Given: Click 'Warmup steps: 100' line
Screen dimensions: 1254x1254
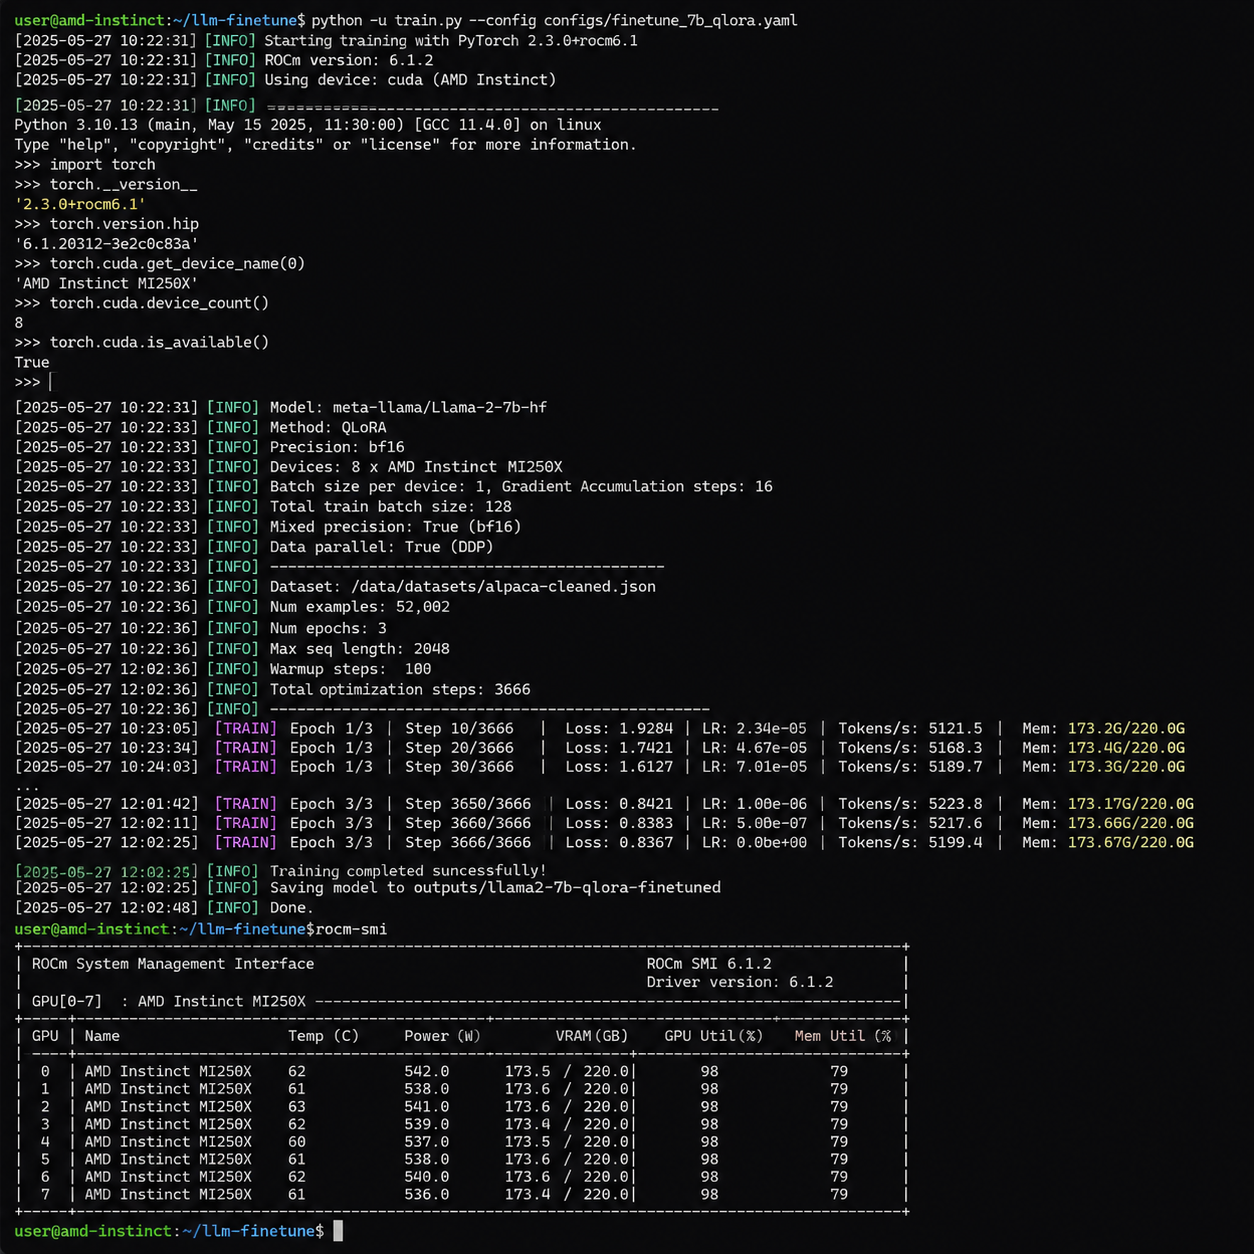Looking at the screenshot, I should tap(350, 669).
